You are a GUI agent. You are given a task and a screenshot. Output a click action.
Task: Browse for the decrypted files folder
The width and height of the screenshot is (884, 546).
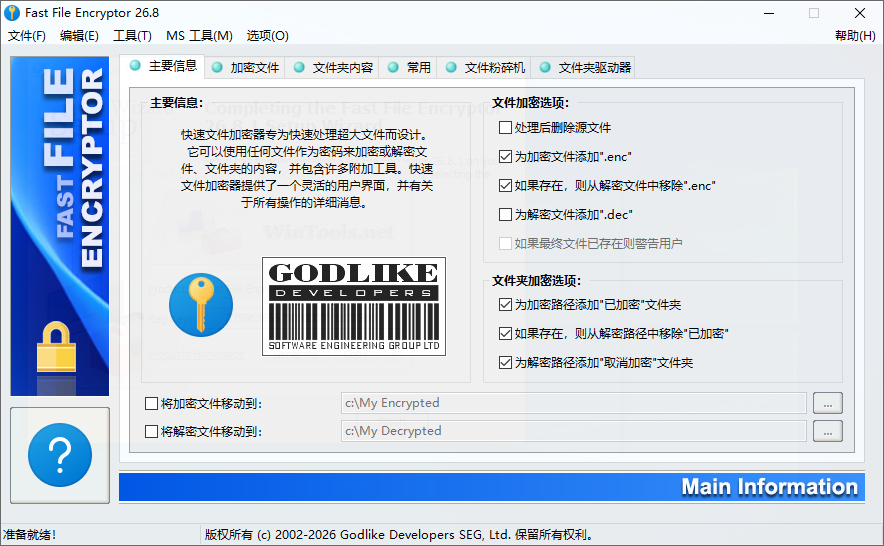[x=828, y=431]
